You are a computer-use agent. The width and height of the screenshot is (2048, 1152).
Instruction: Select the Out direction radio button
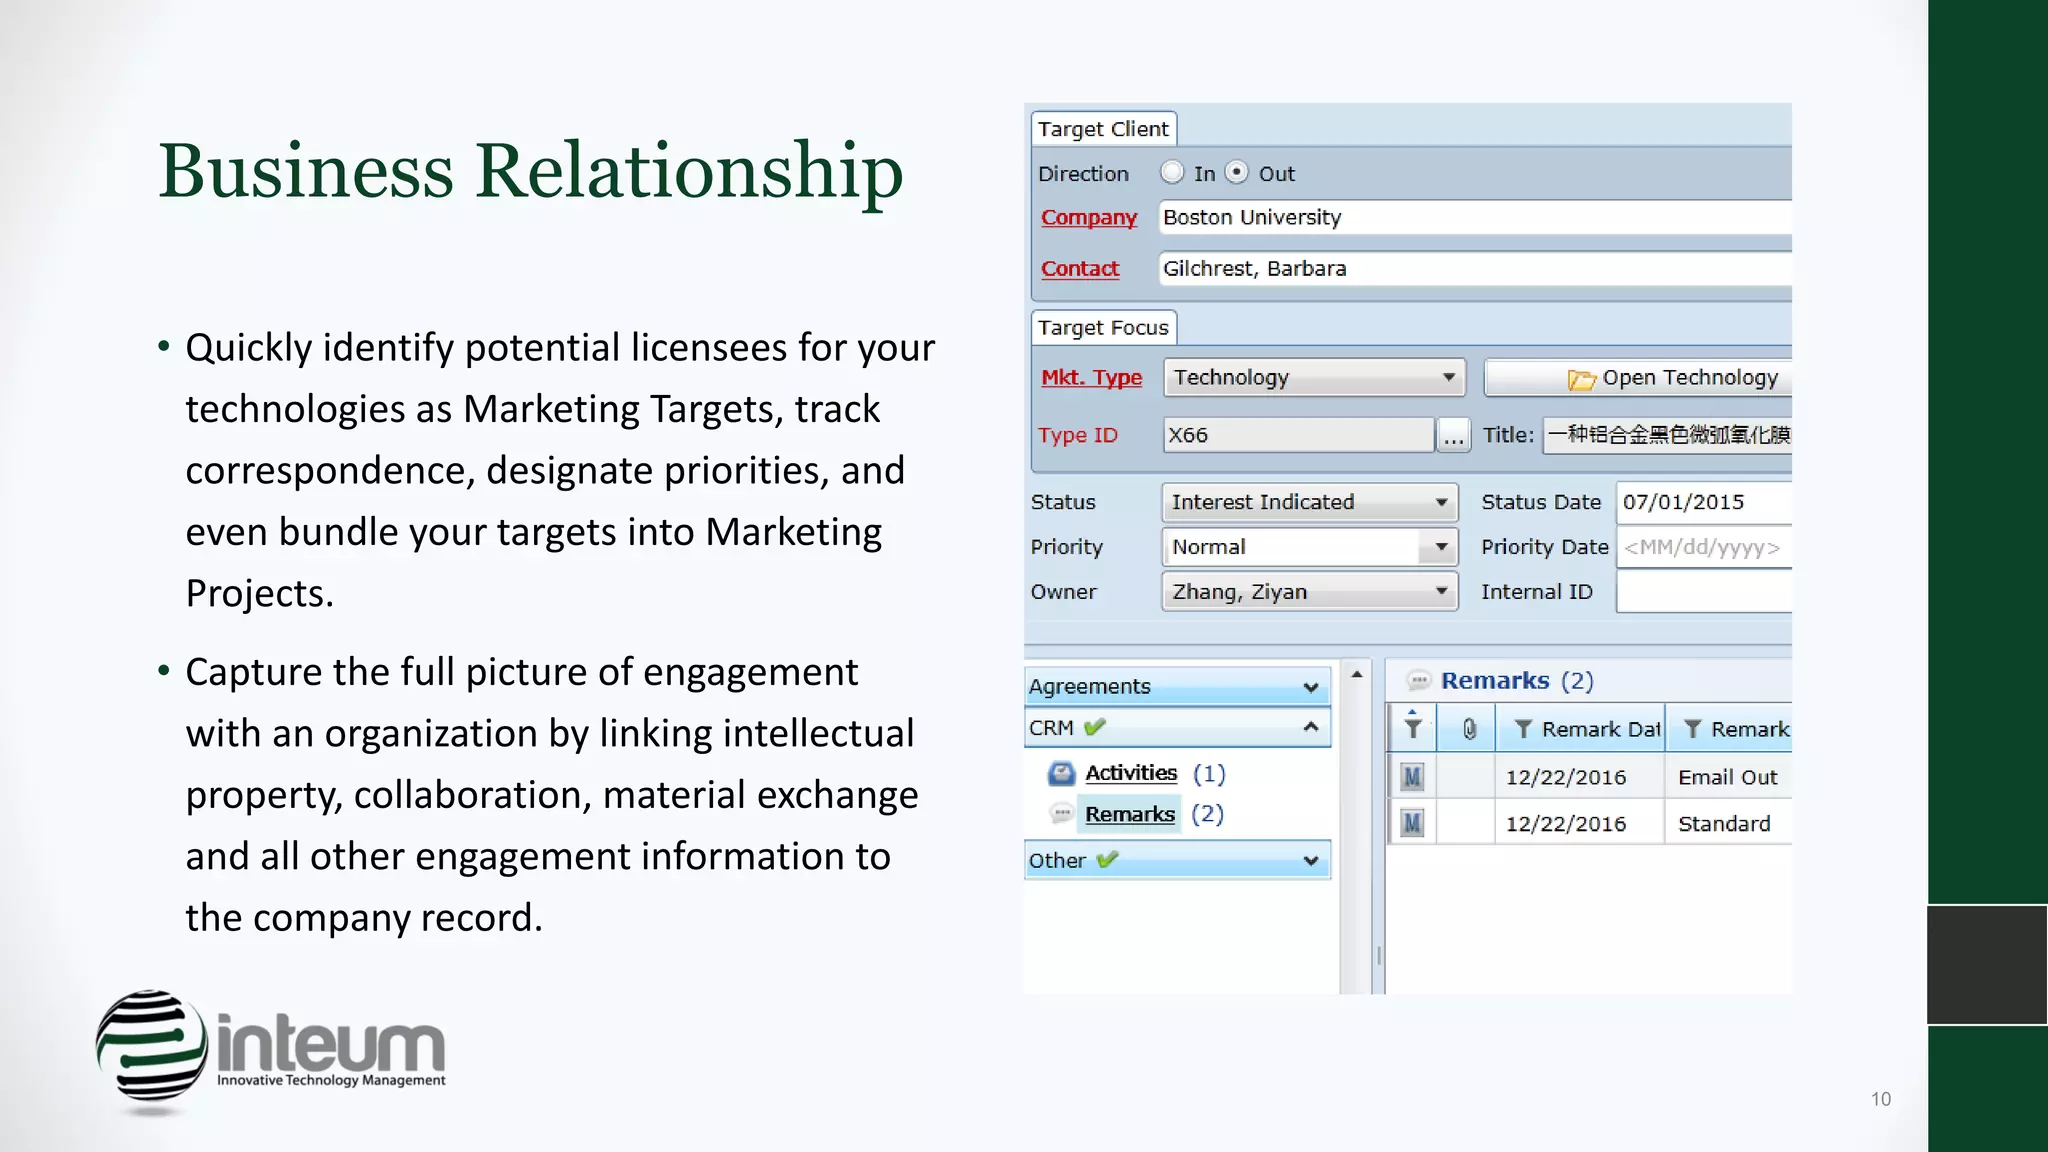[1237, 173]
